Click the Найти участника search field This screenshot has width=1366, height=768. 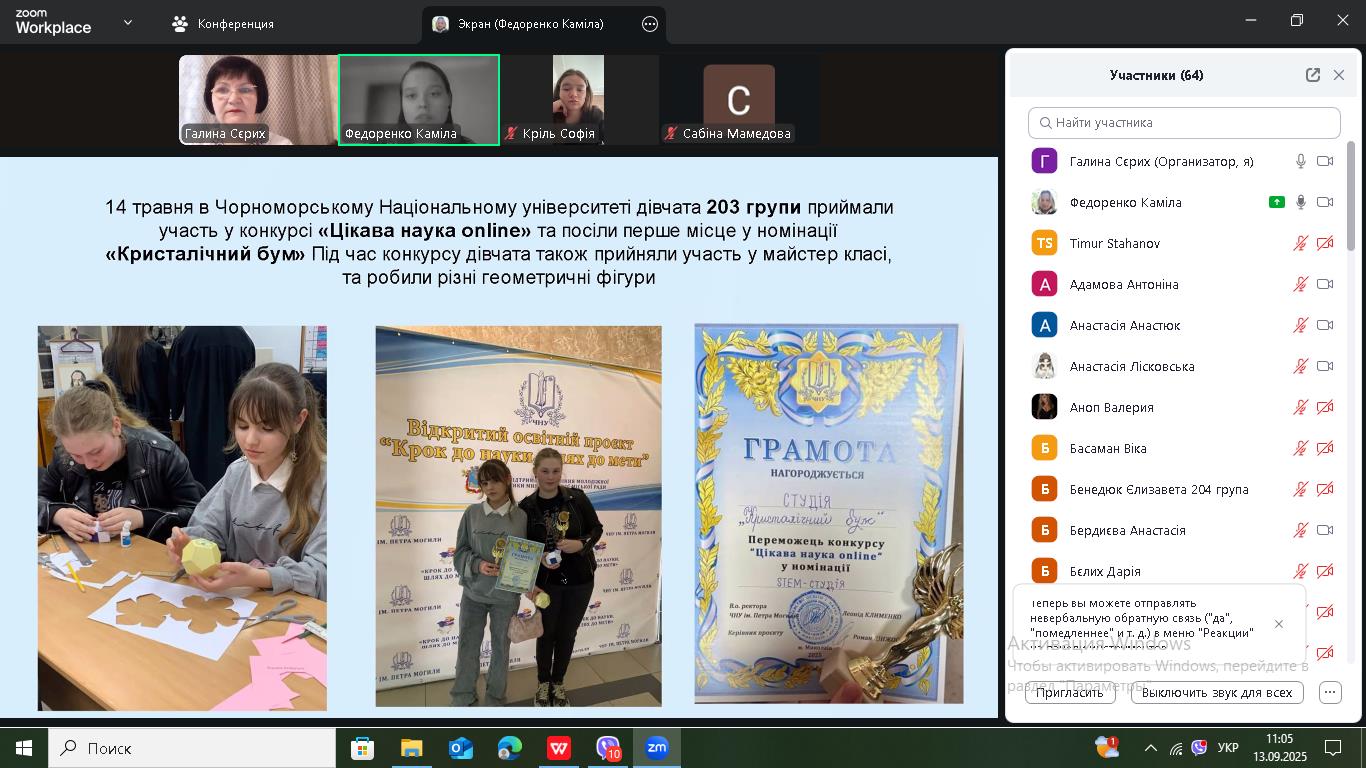[x=1184, y=123]
